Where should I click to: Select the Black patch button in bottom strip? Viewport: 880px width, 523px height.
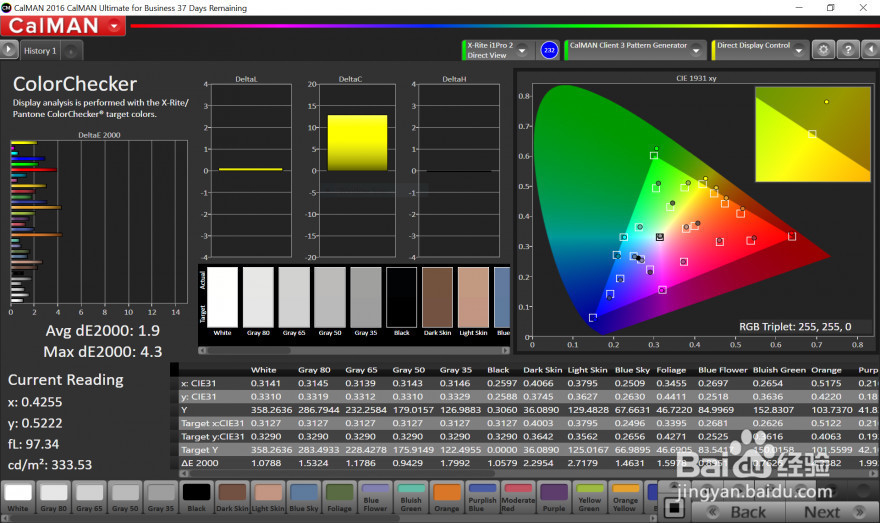tap(196, 497)
